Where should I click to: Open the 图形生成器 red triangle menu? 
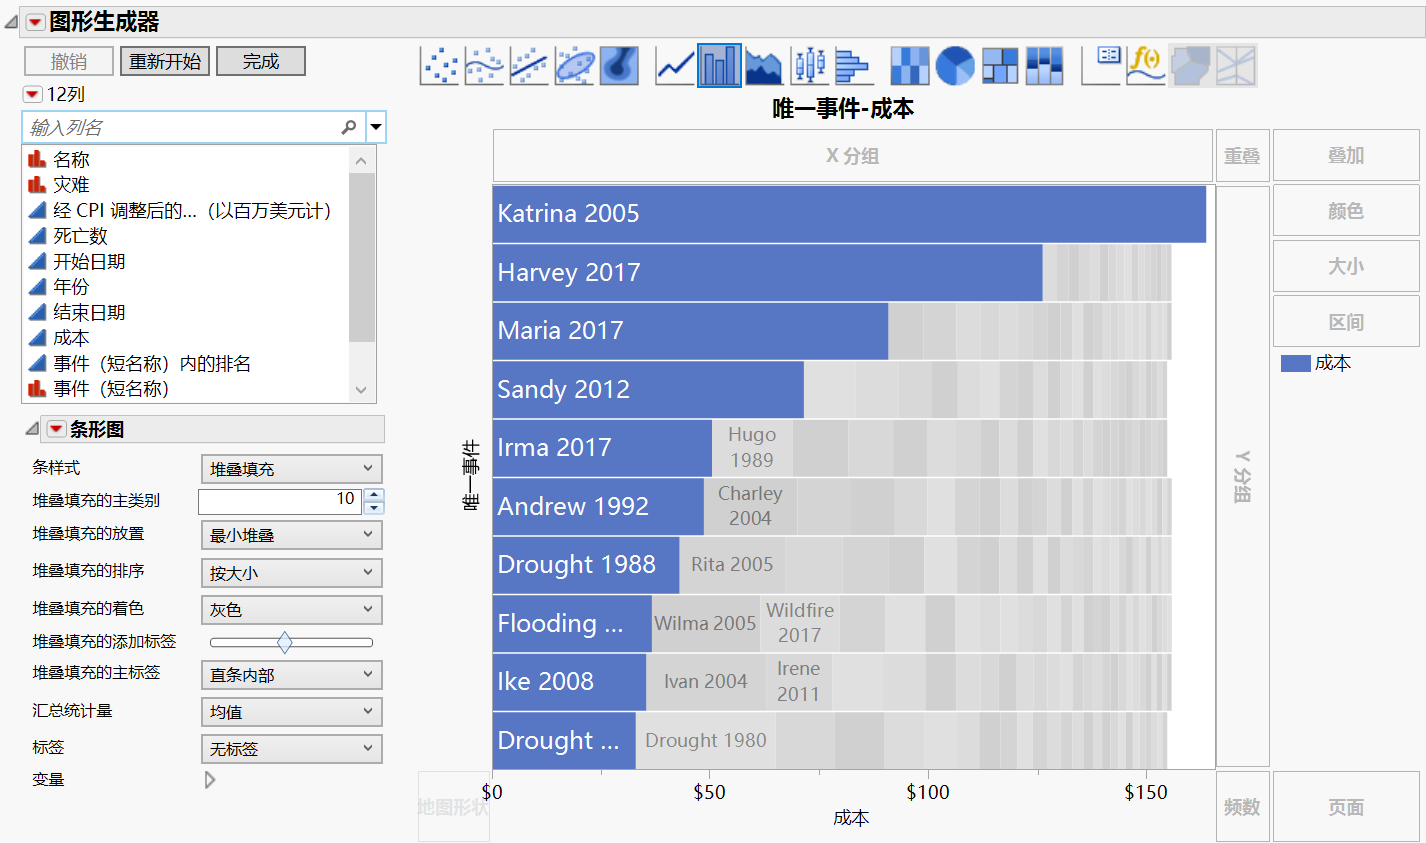coord(37,20)
